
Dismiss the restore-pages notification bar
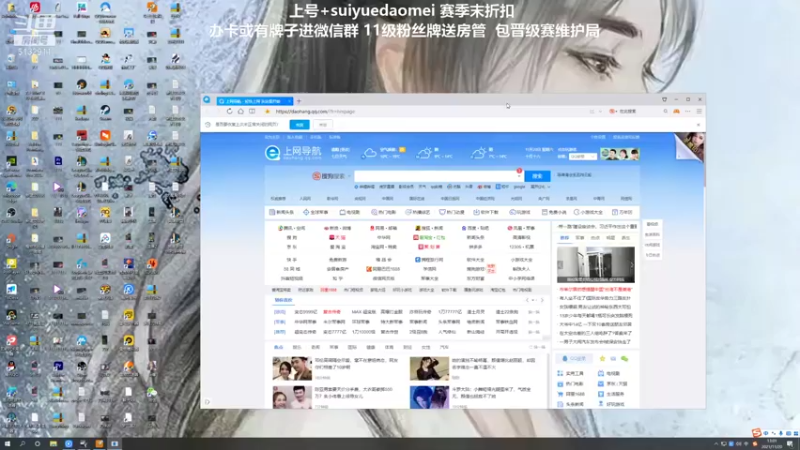coord(698,124)
